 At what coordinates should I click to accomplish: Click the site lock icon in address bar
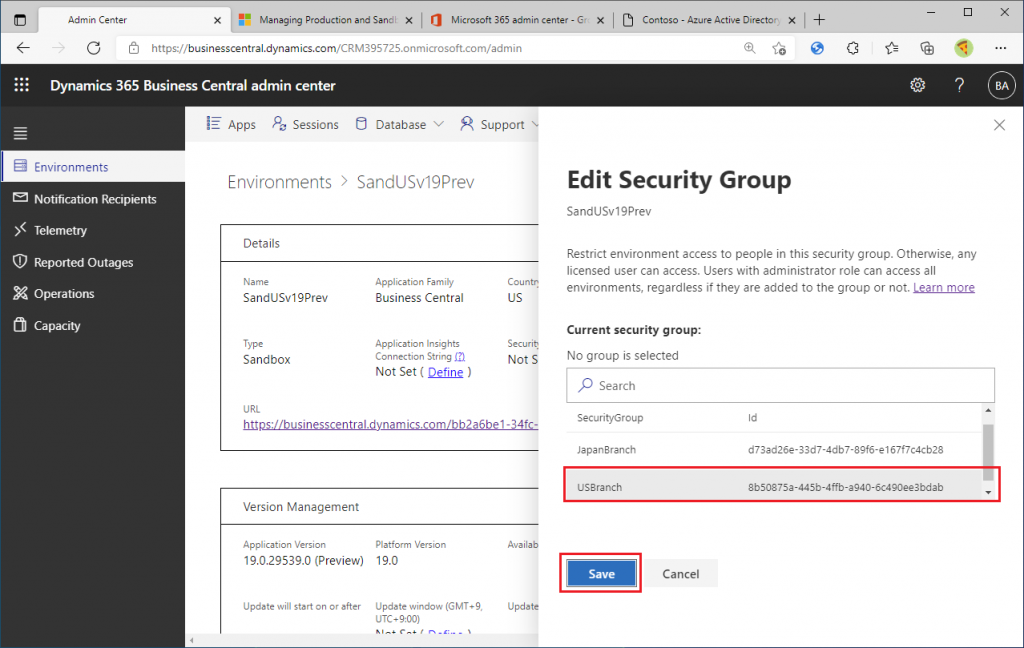[x=134, y=48]
